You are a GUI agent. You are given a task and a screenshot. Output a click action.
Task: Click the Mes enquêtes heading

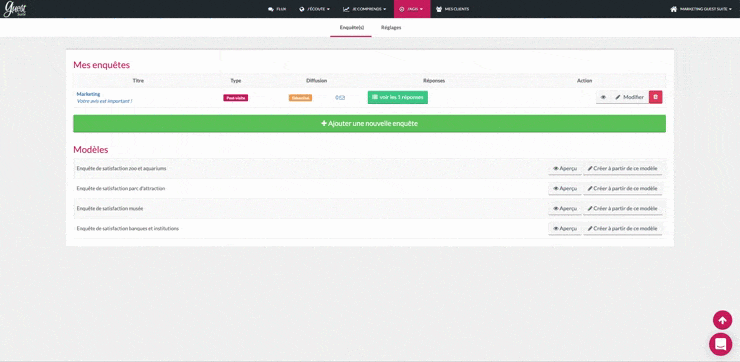(x=101, y=65)
